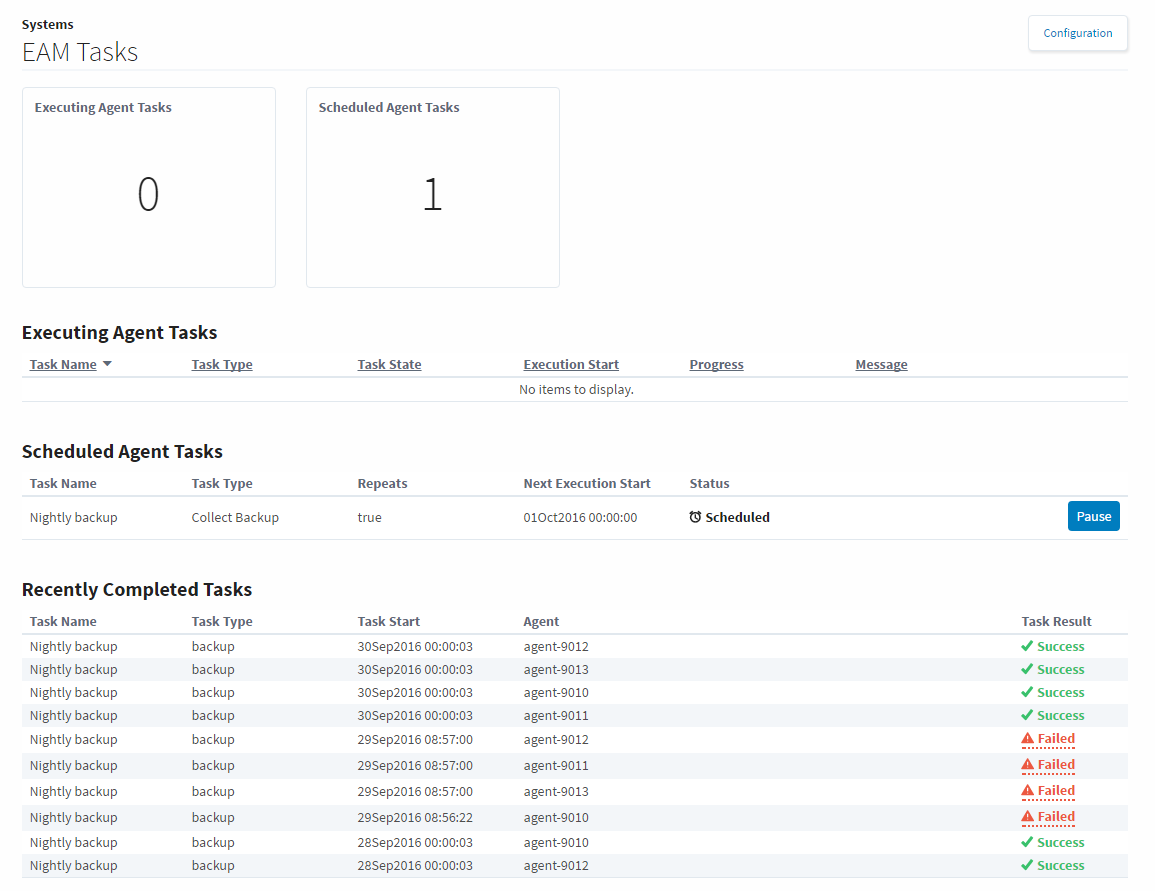Click the green checkmark in the first completed row
1155x891 pixels.
[x=1027, y=647]
